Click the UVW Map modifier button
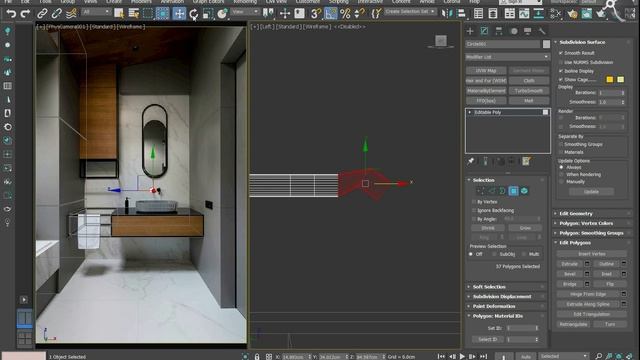This screenshot has height=360, width=640. [486, 71]
